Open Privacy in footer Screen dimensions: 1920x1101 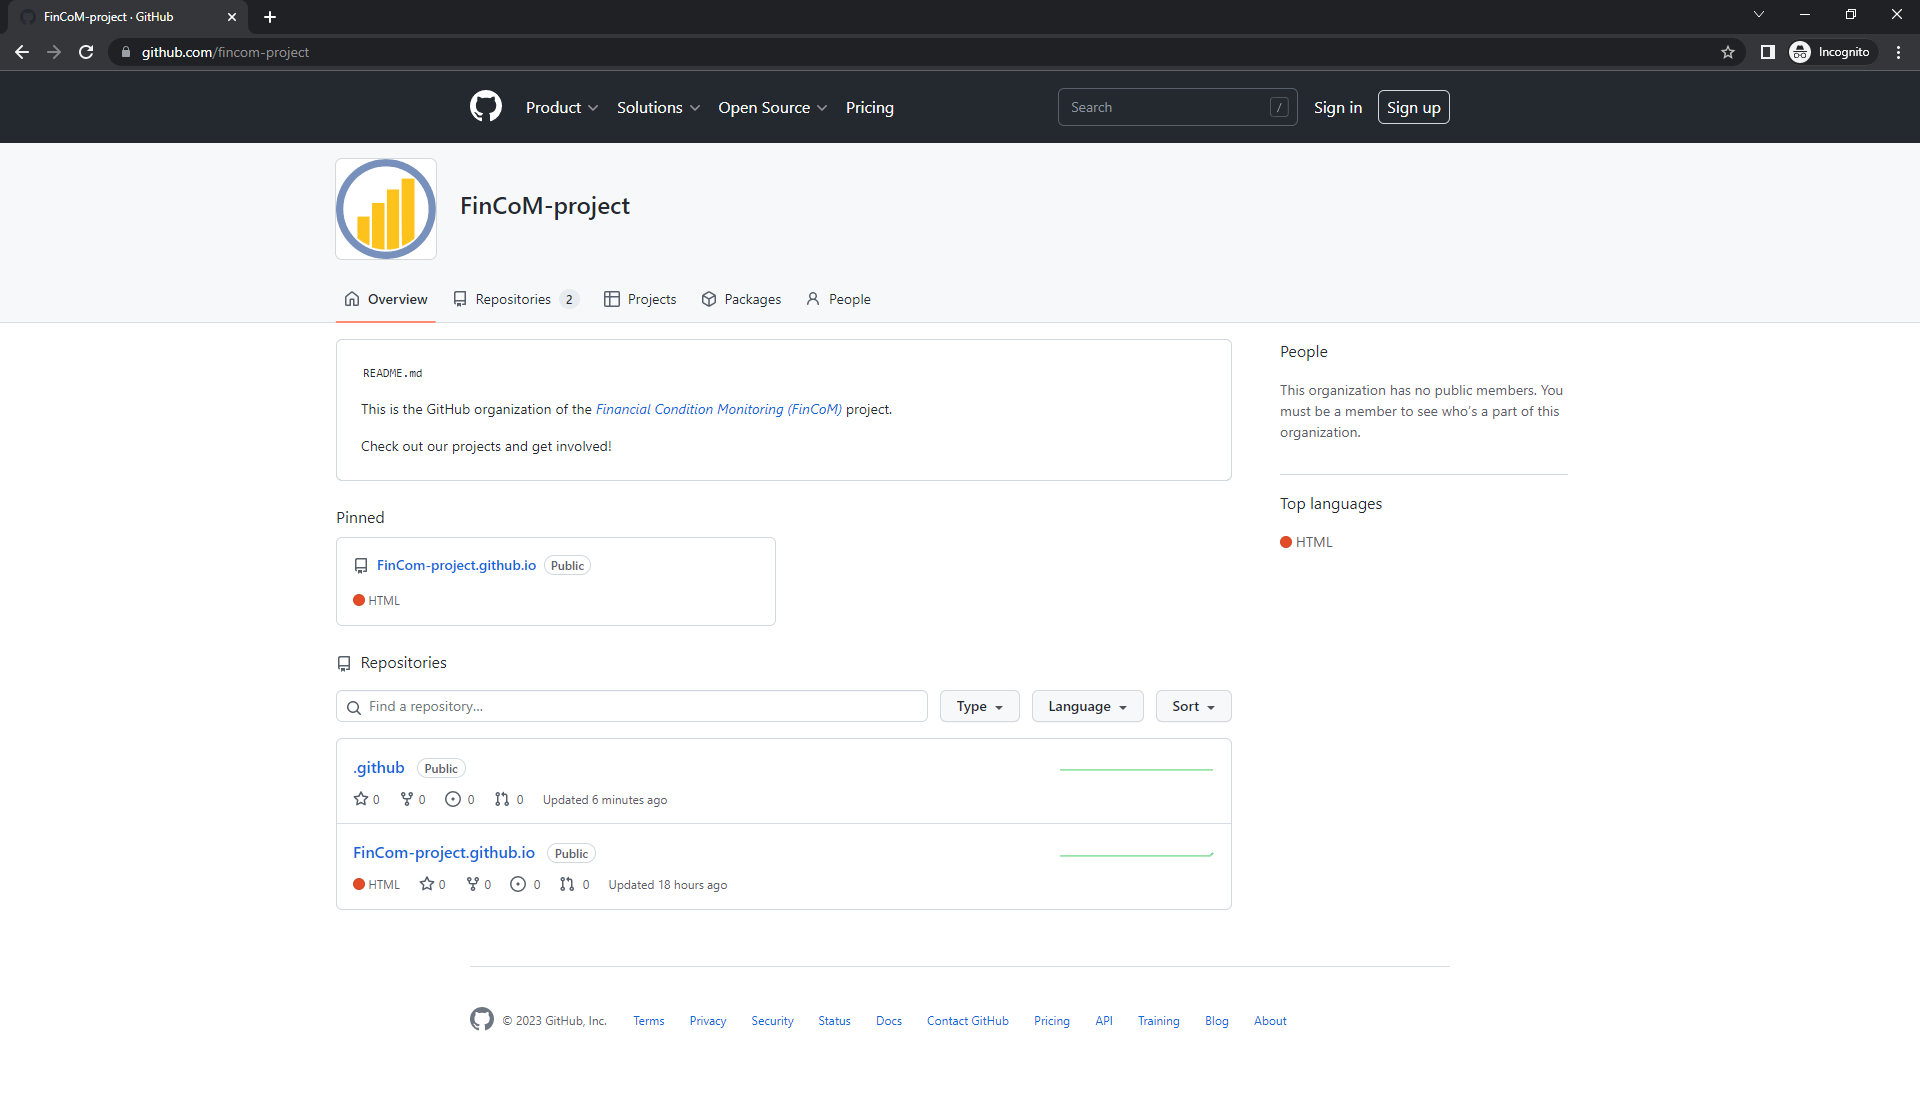pos(708,1021)
